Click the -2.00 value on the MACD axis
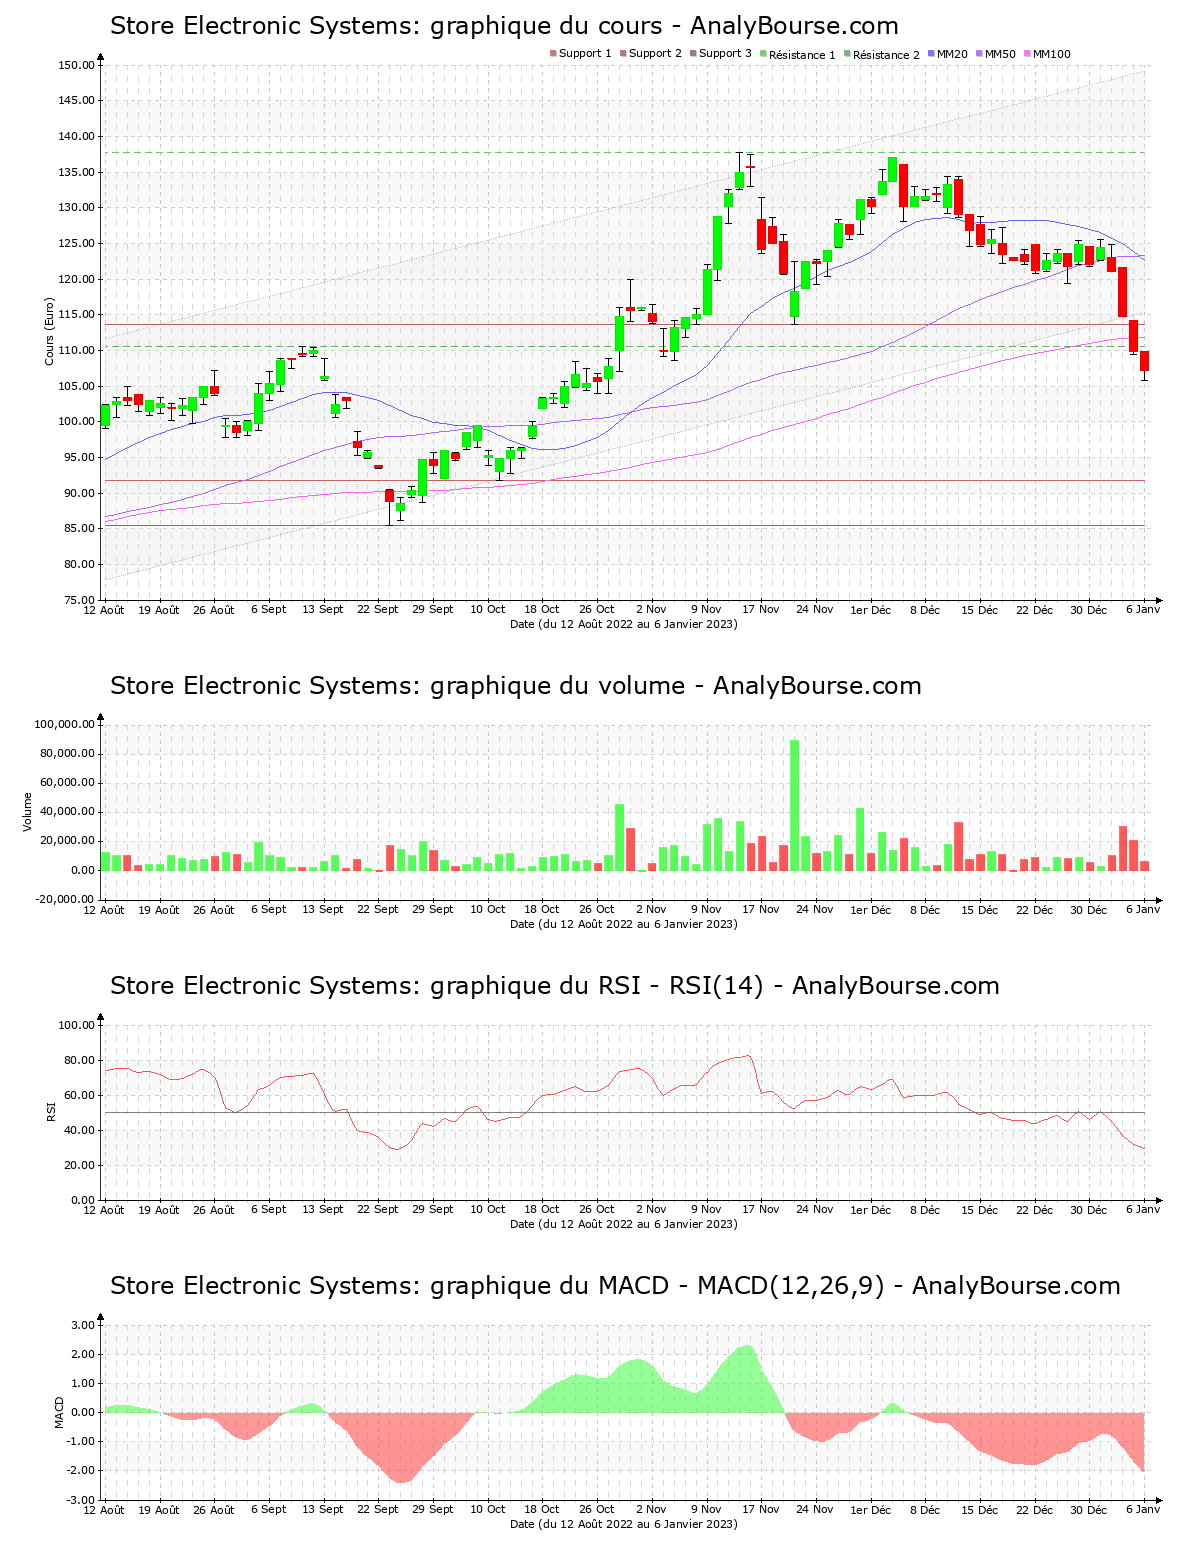 coord(82,1471)
